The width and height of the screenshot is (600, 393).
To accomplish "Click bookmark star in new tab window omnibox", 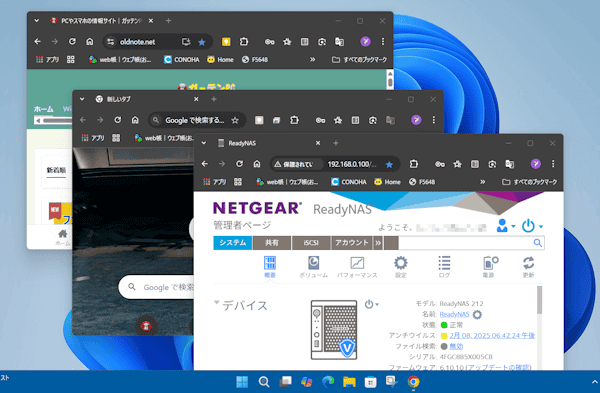I will (235, 121).
